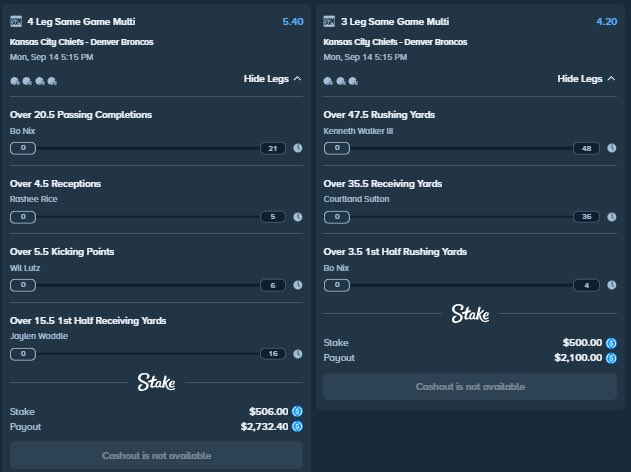
Task: Click Cashout is not available in 4 Leg card
Action: click(156, 455)
